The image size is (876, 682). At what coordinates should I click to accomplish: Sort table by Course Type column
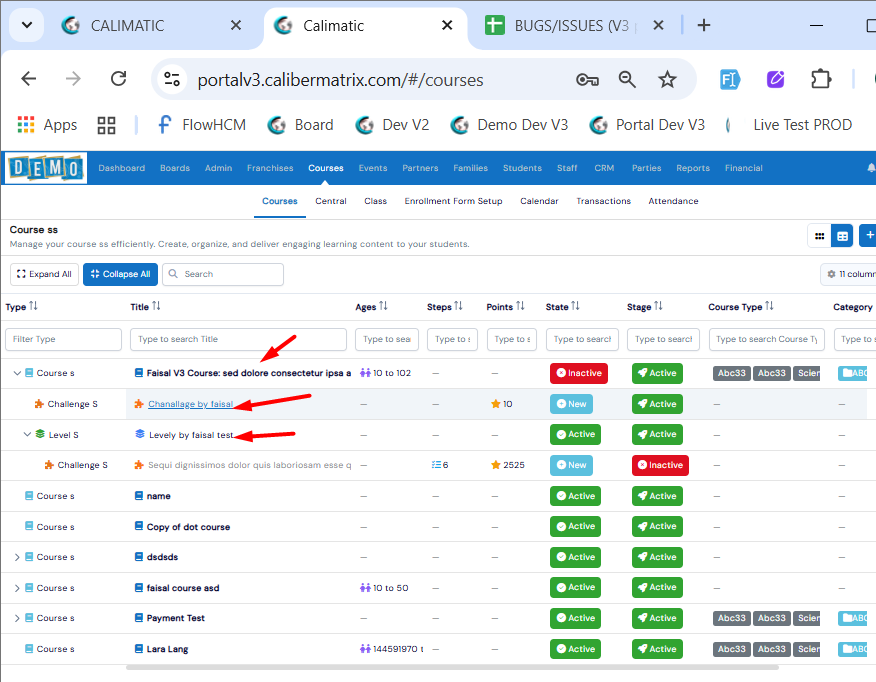[769, 306]
